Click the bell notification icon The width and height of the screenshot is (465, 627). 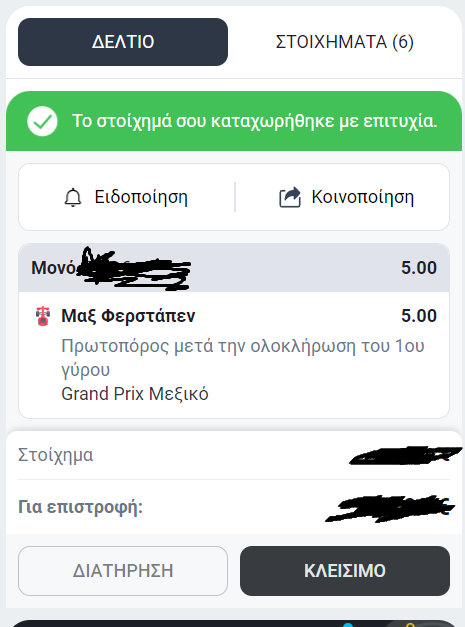tap(73, 198)
